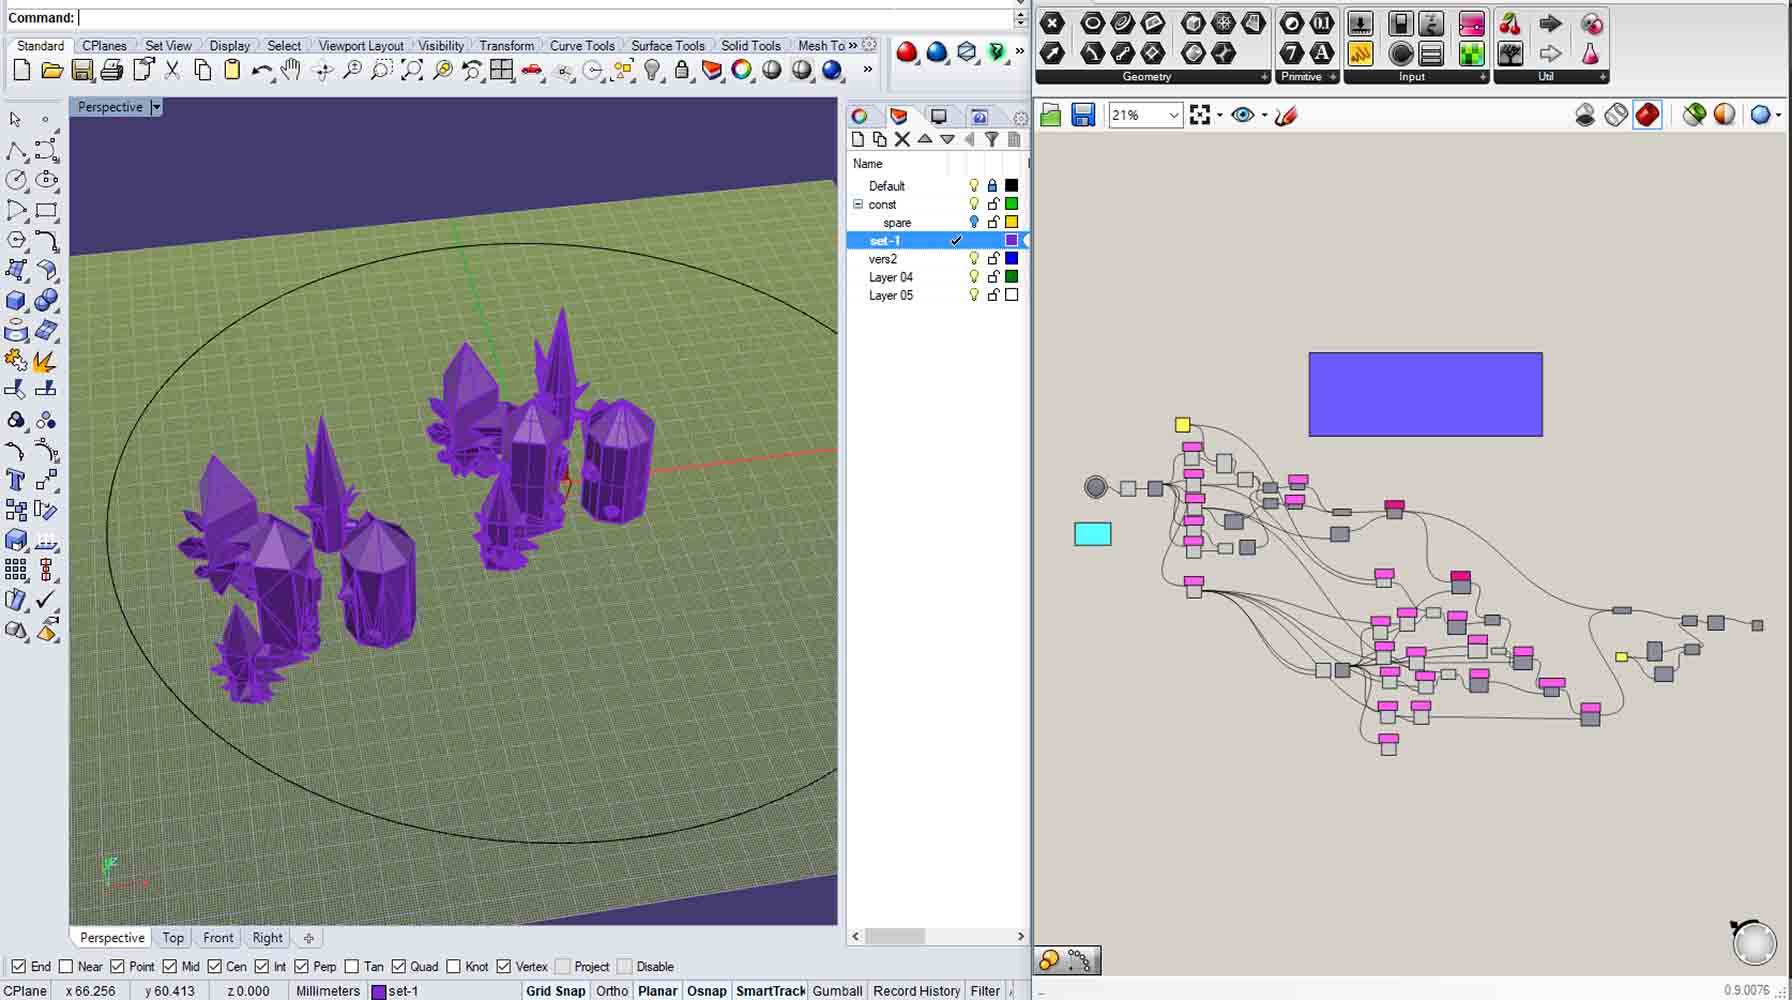
Task: Click the Lock padlock icon in Standard toolbar
Action: click(x=682, y=70)
